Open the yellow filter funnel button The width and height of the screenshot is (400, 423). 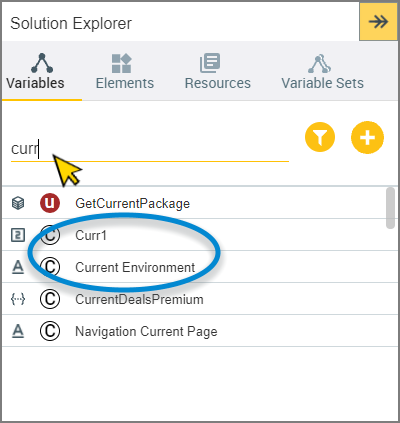coord(320,137)
